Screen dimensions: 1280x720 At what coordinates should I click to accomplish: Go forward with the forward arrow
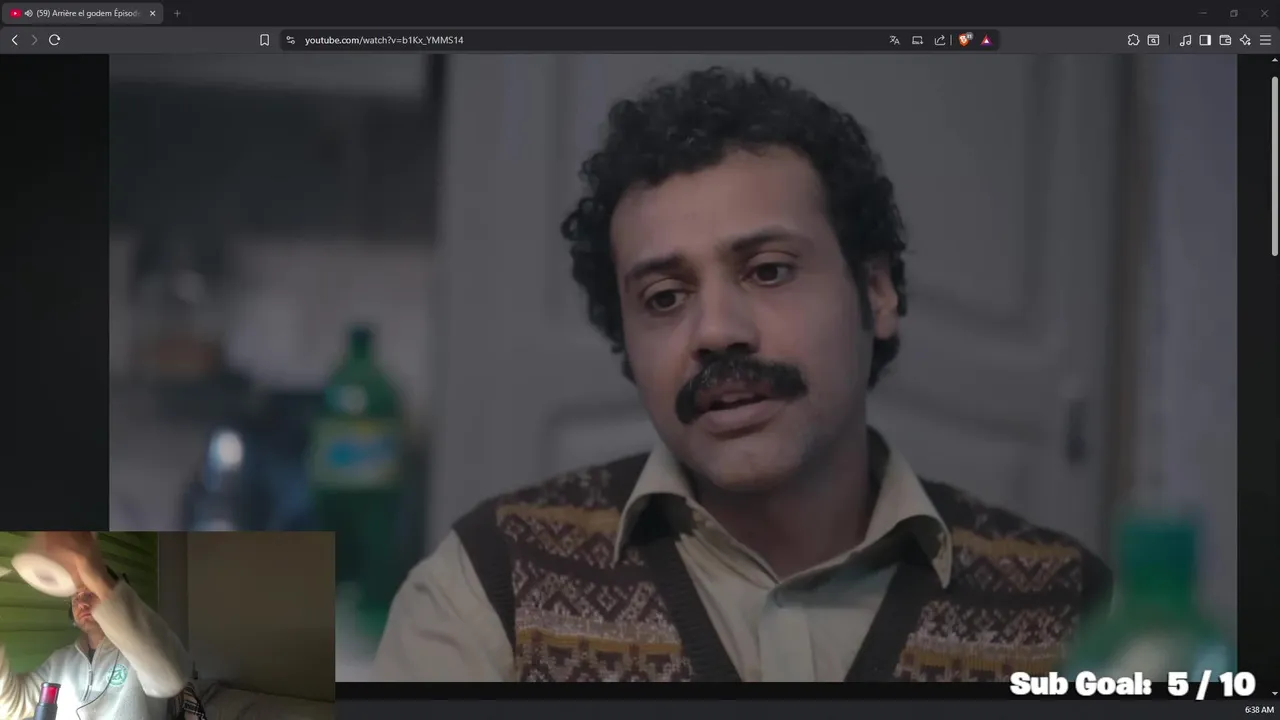pos(34,40)
